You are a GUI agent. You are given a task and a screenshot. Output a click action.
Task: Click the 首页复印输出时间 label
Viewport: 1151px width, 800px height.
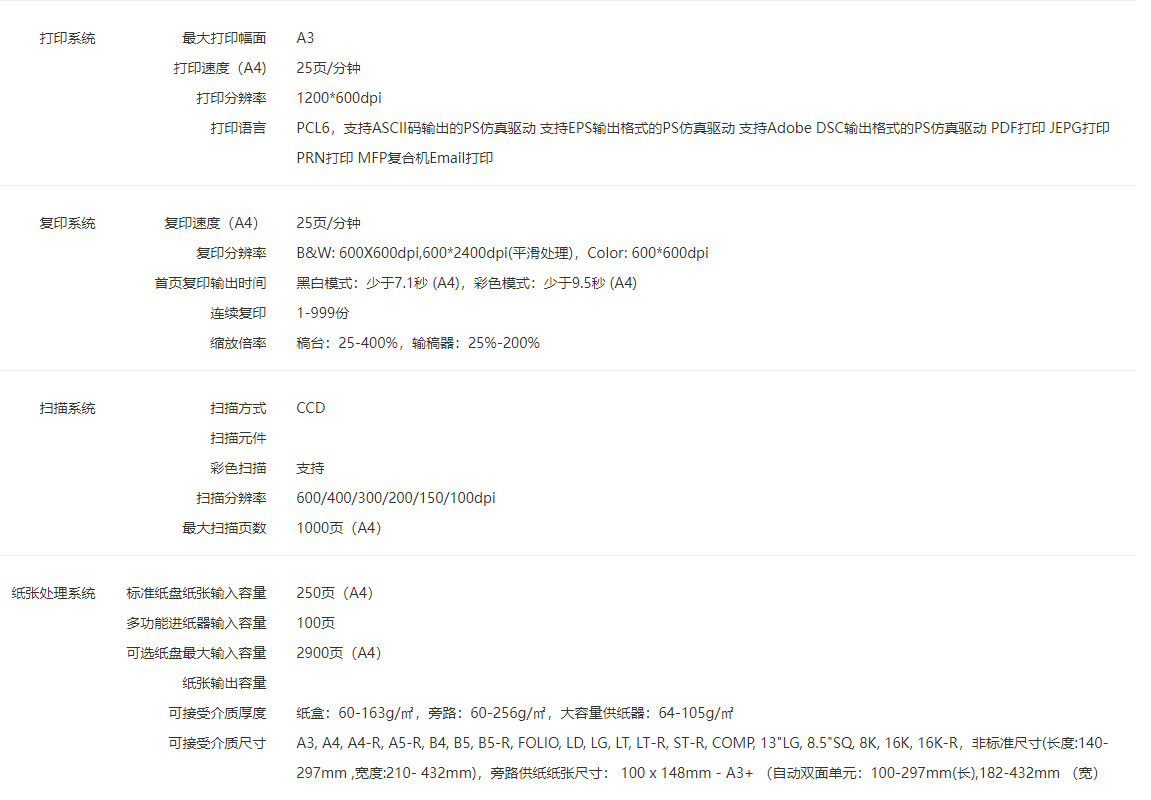(x=210, y=283)
